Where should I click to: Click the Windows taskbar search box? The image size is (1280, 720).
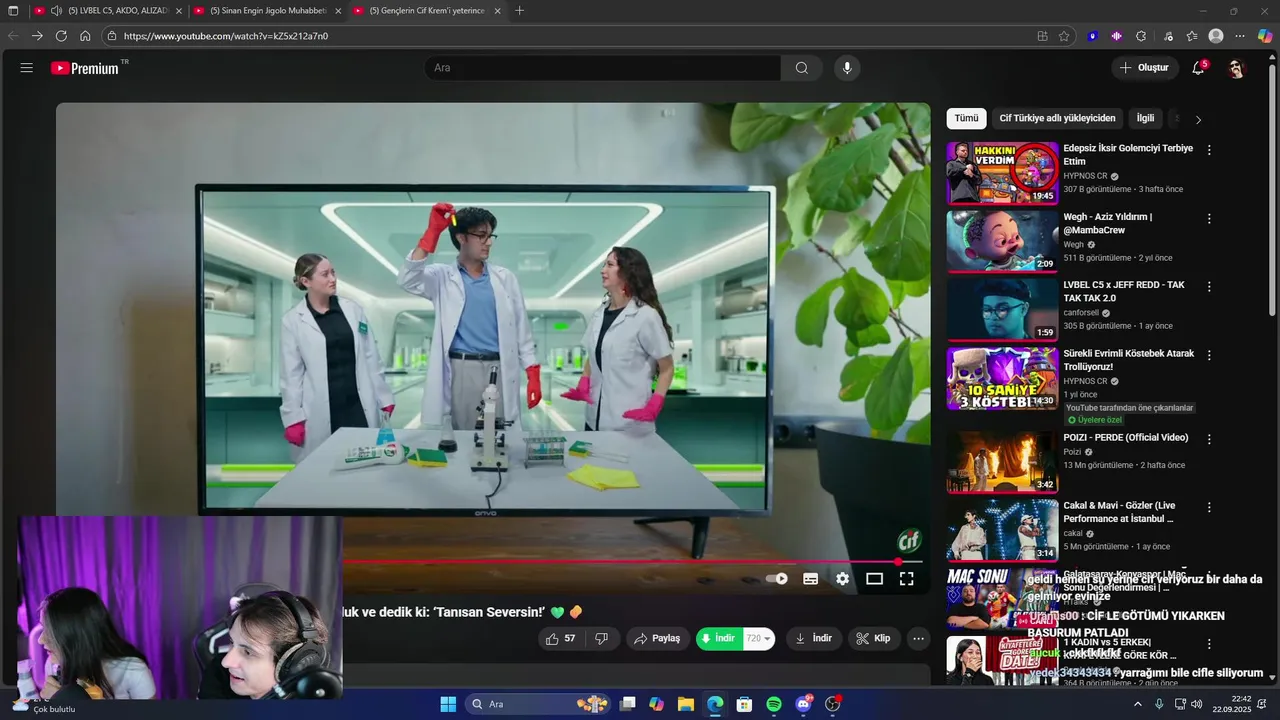pyautogui.click(x=538, y=704)
